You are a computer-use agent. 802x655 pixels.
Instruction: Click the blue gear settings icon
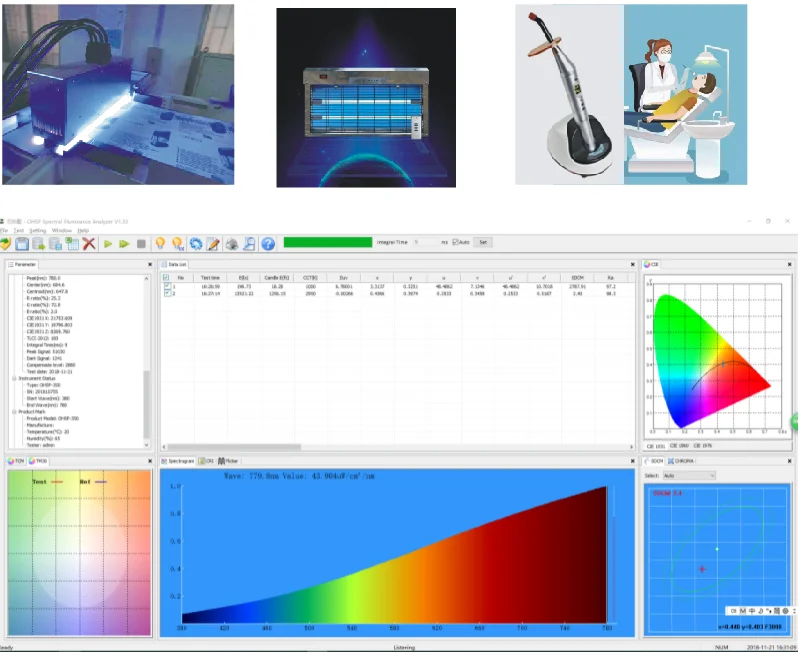pos(195,244)
